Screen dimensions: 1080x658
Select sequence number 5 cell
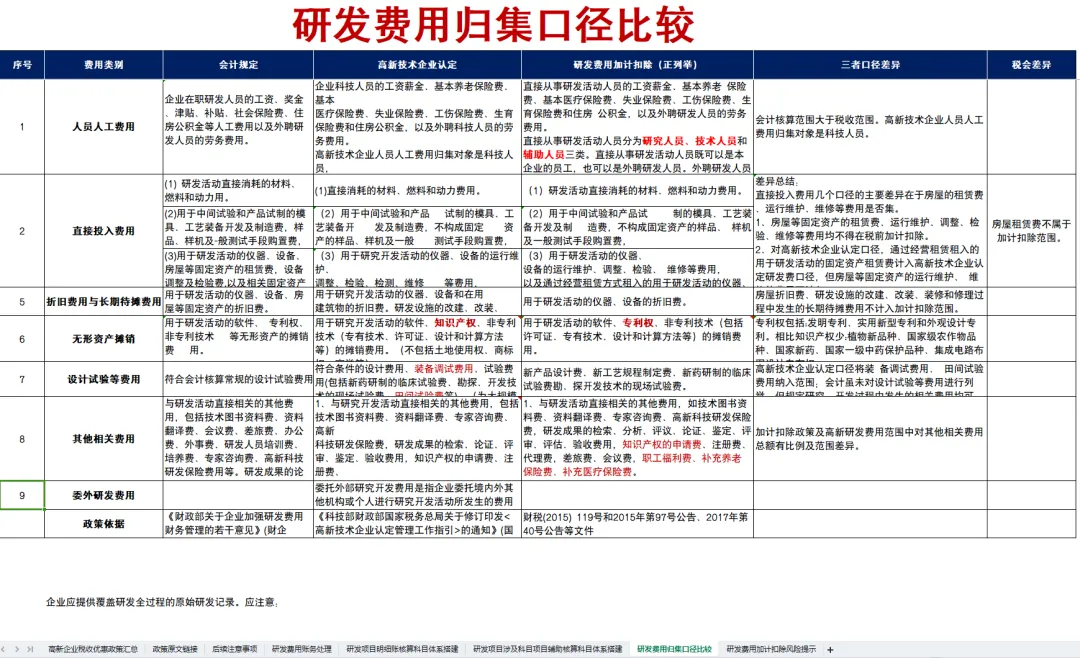click(22, 302)
